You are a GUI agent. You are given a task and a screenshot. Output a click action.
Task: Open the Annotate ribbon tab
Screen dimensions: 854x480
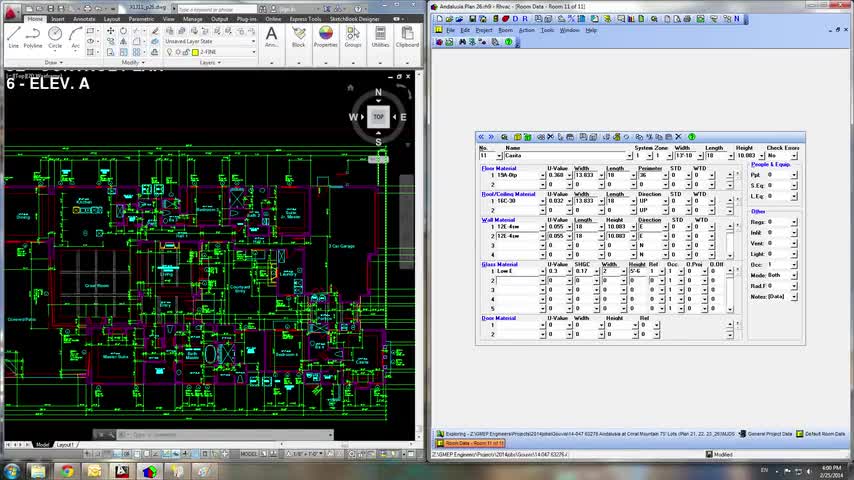click(x=85, y=19)
